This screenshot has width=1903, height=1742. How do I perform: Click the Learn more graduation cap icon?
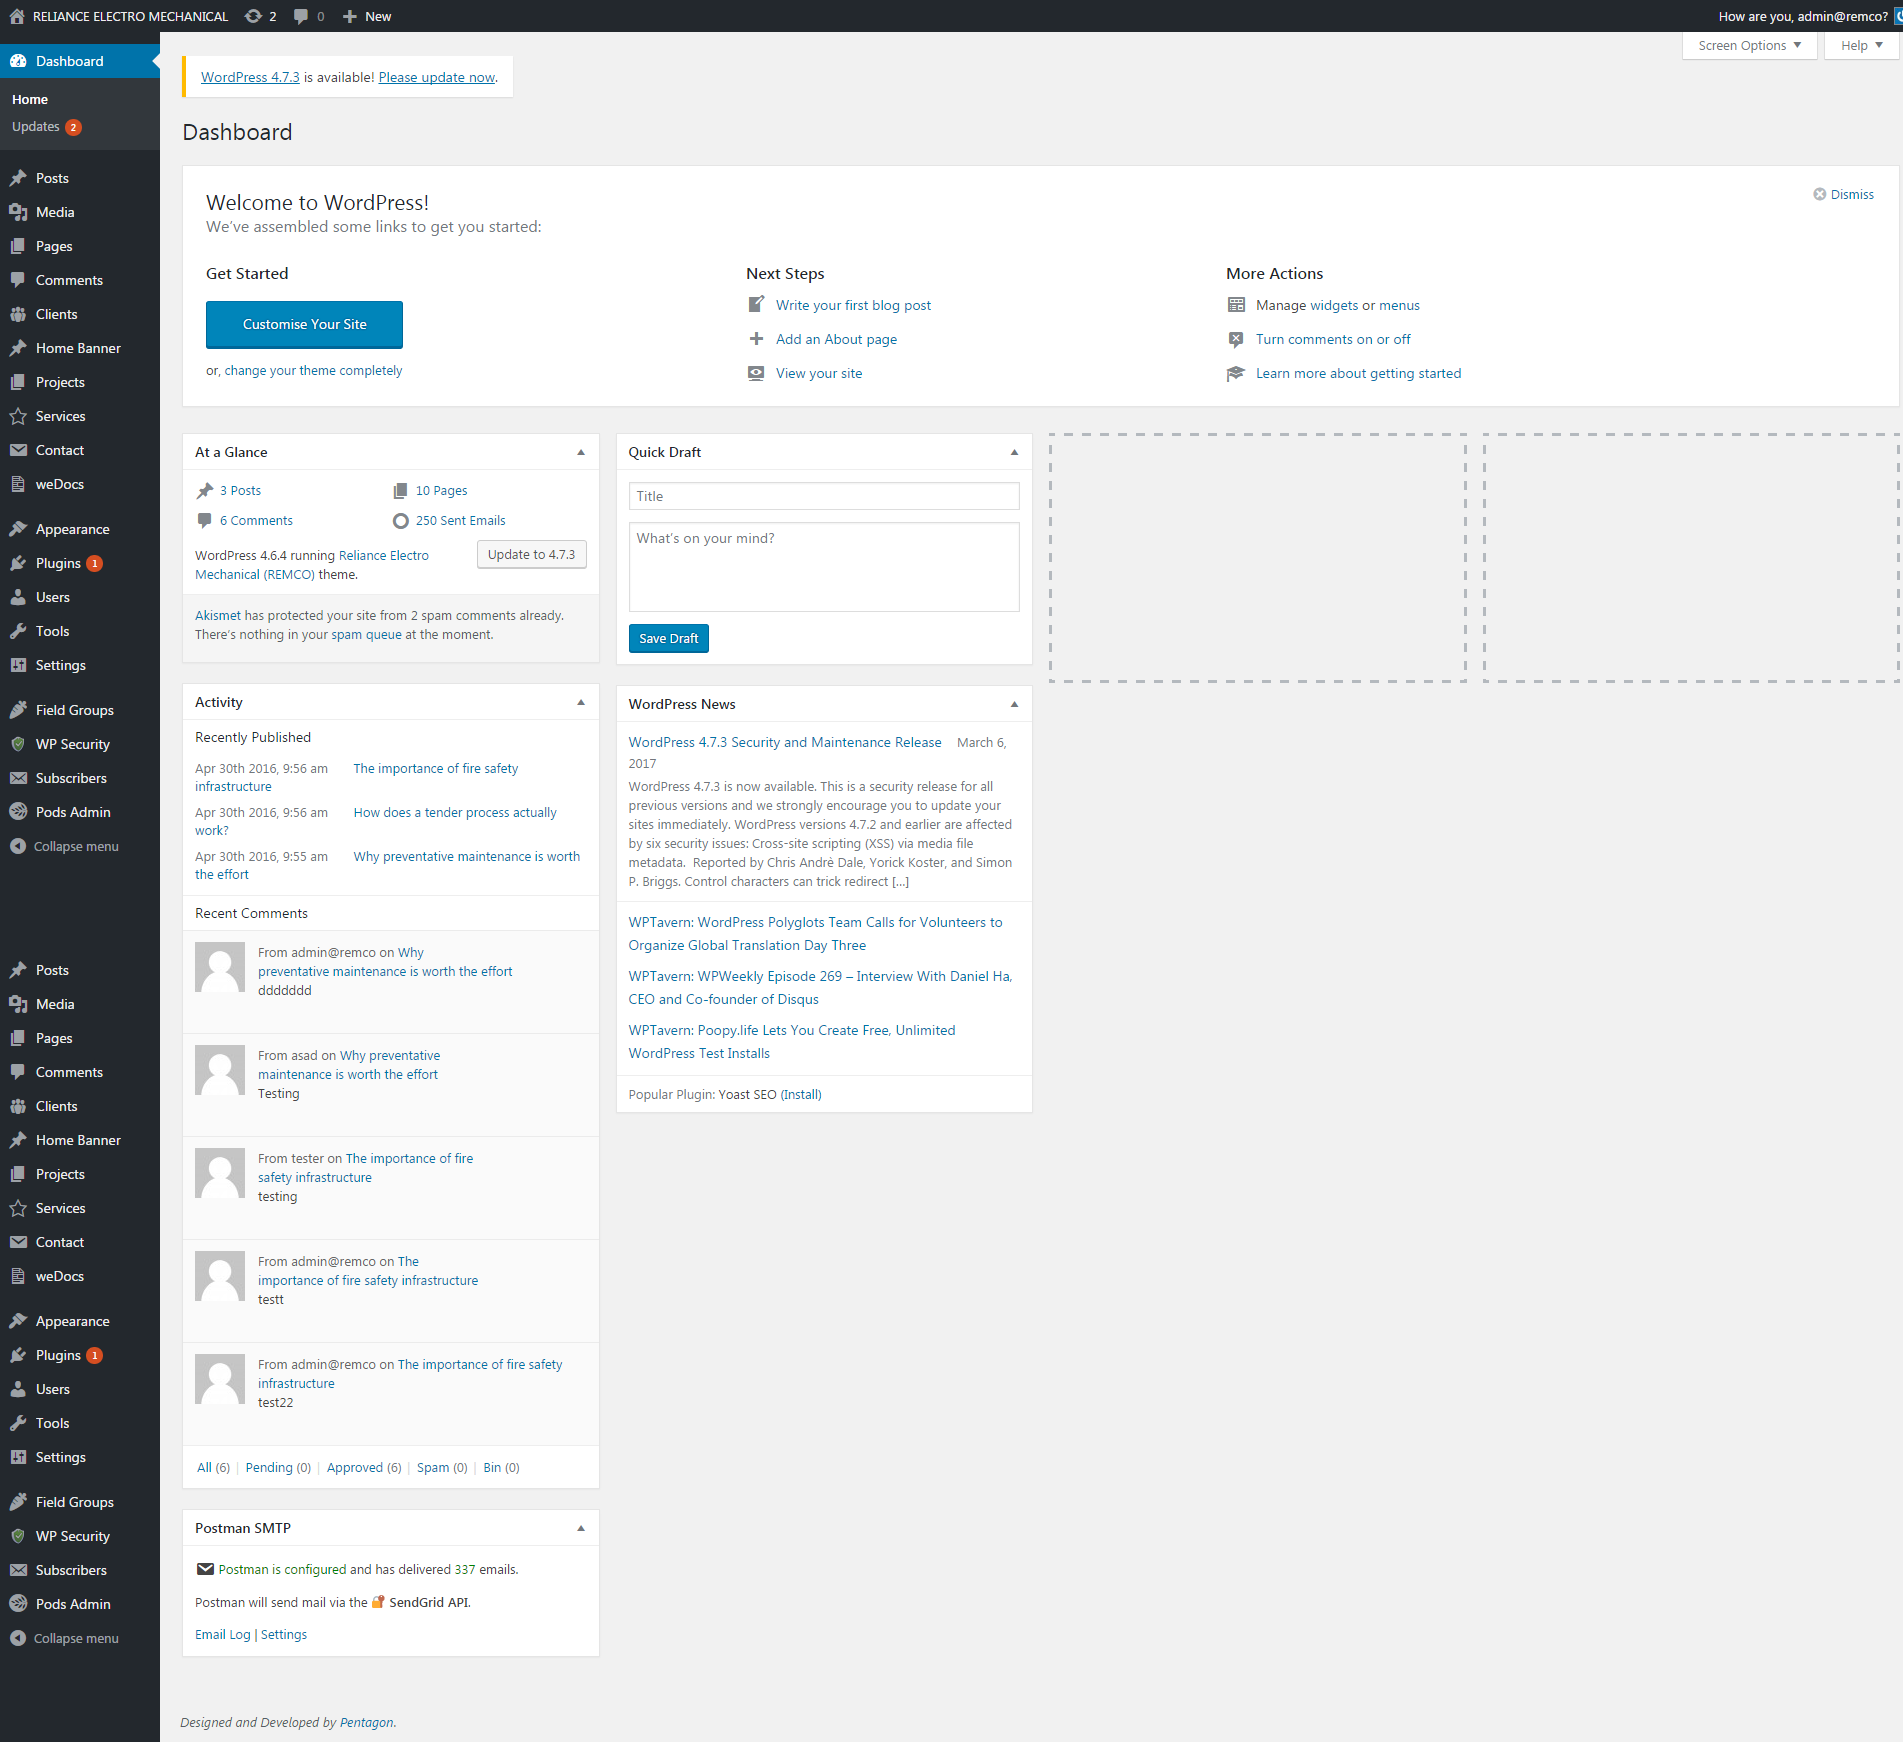pyautogui.click(x=1236, y=373)
